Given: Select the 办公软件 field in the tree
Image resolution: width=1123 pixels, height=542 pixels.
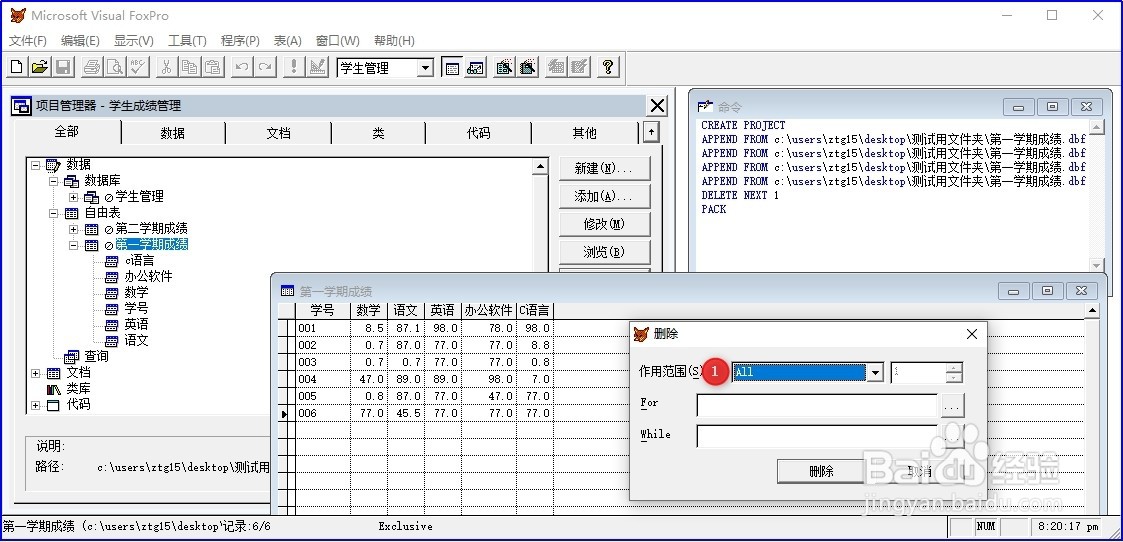Looking at the screenshot, I should [x=148, y=276].
